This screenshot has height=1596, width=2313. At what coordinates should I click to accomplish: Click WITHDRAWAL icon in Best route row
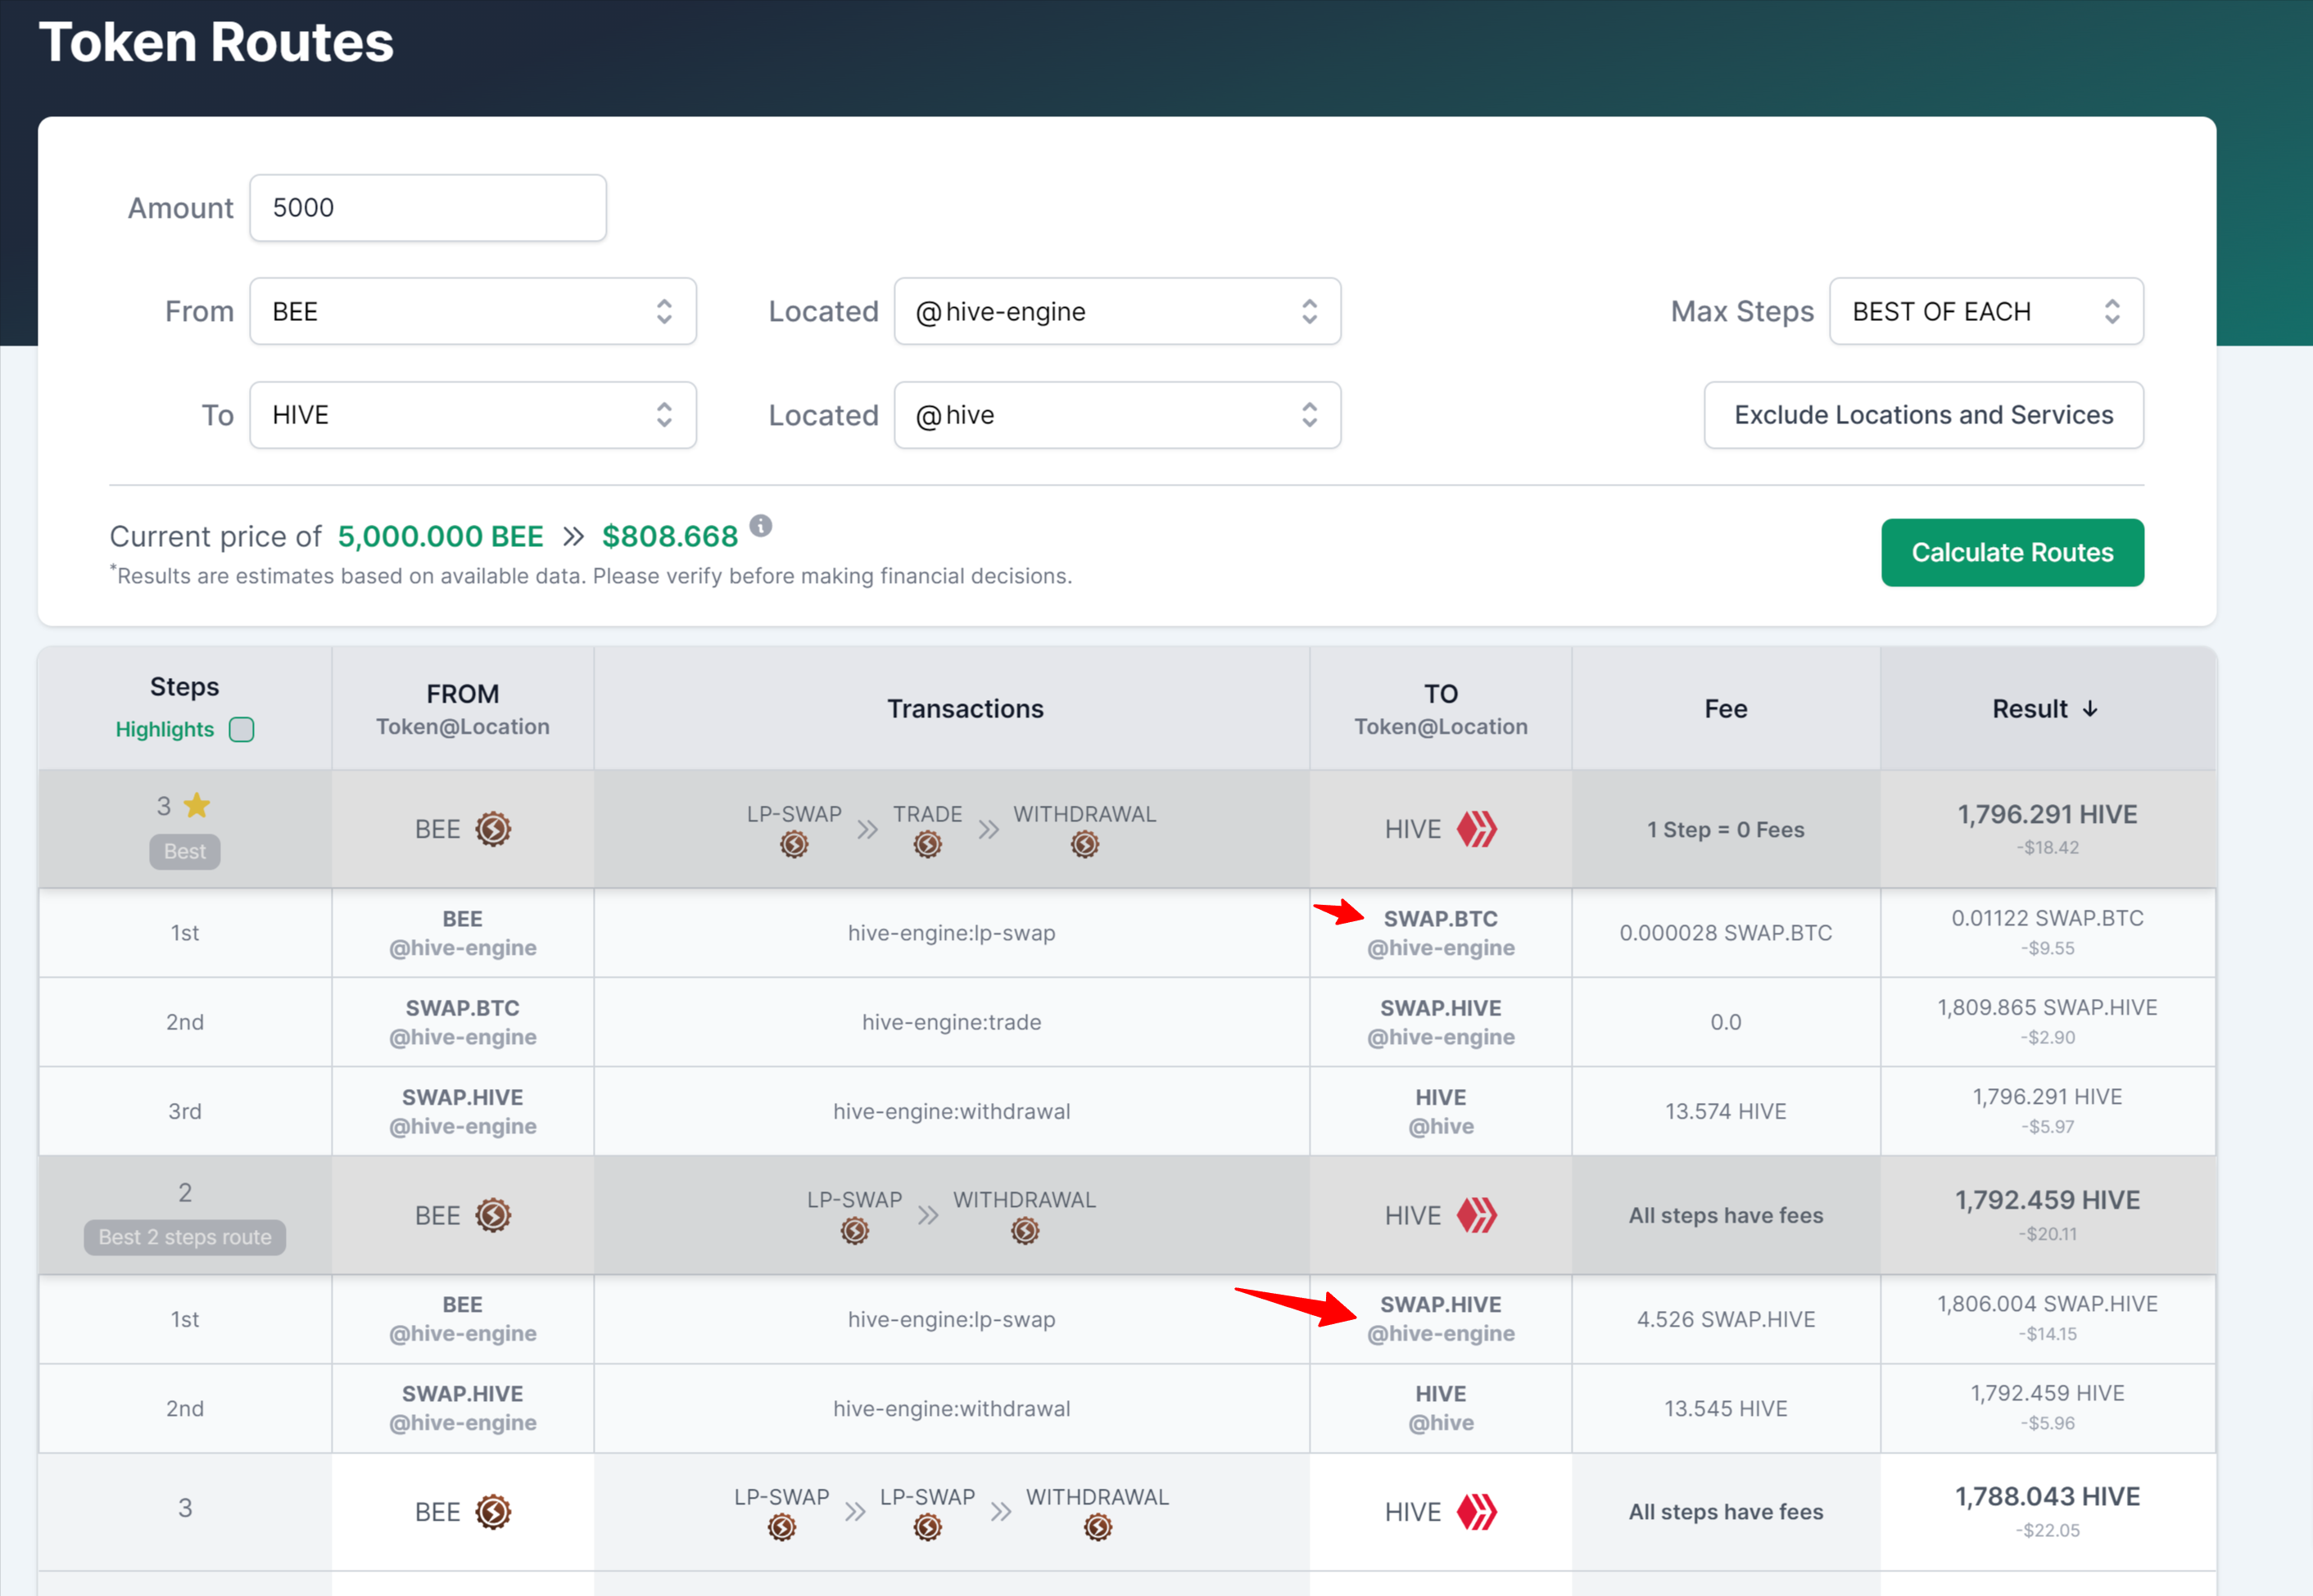1084,845
